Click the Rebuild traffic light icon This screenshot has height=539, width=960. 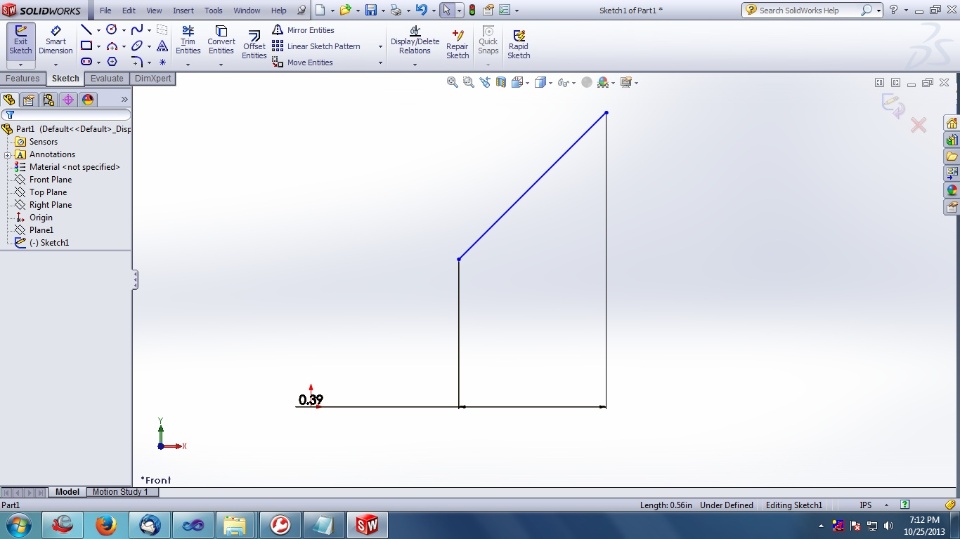pyautogui.click(x=472, y=10)
